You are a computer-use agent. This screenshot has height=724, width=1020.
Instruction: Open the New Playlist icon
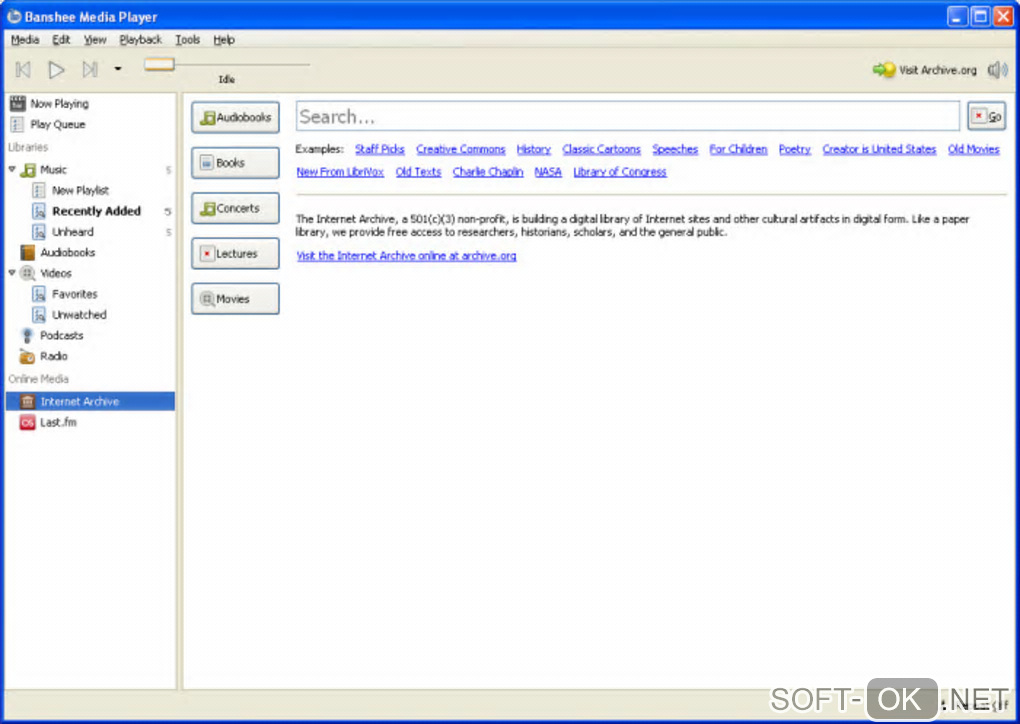(x=39, y=190)
